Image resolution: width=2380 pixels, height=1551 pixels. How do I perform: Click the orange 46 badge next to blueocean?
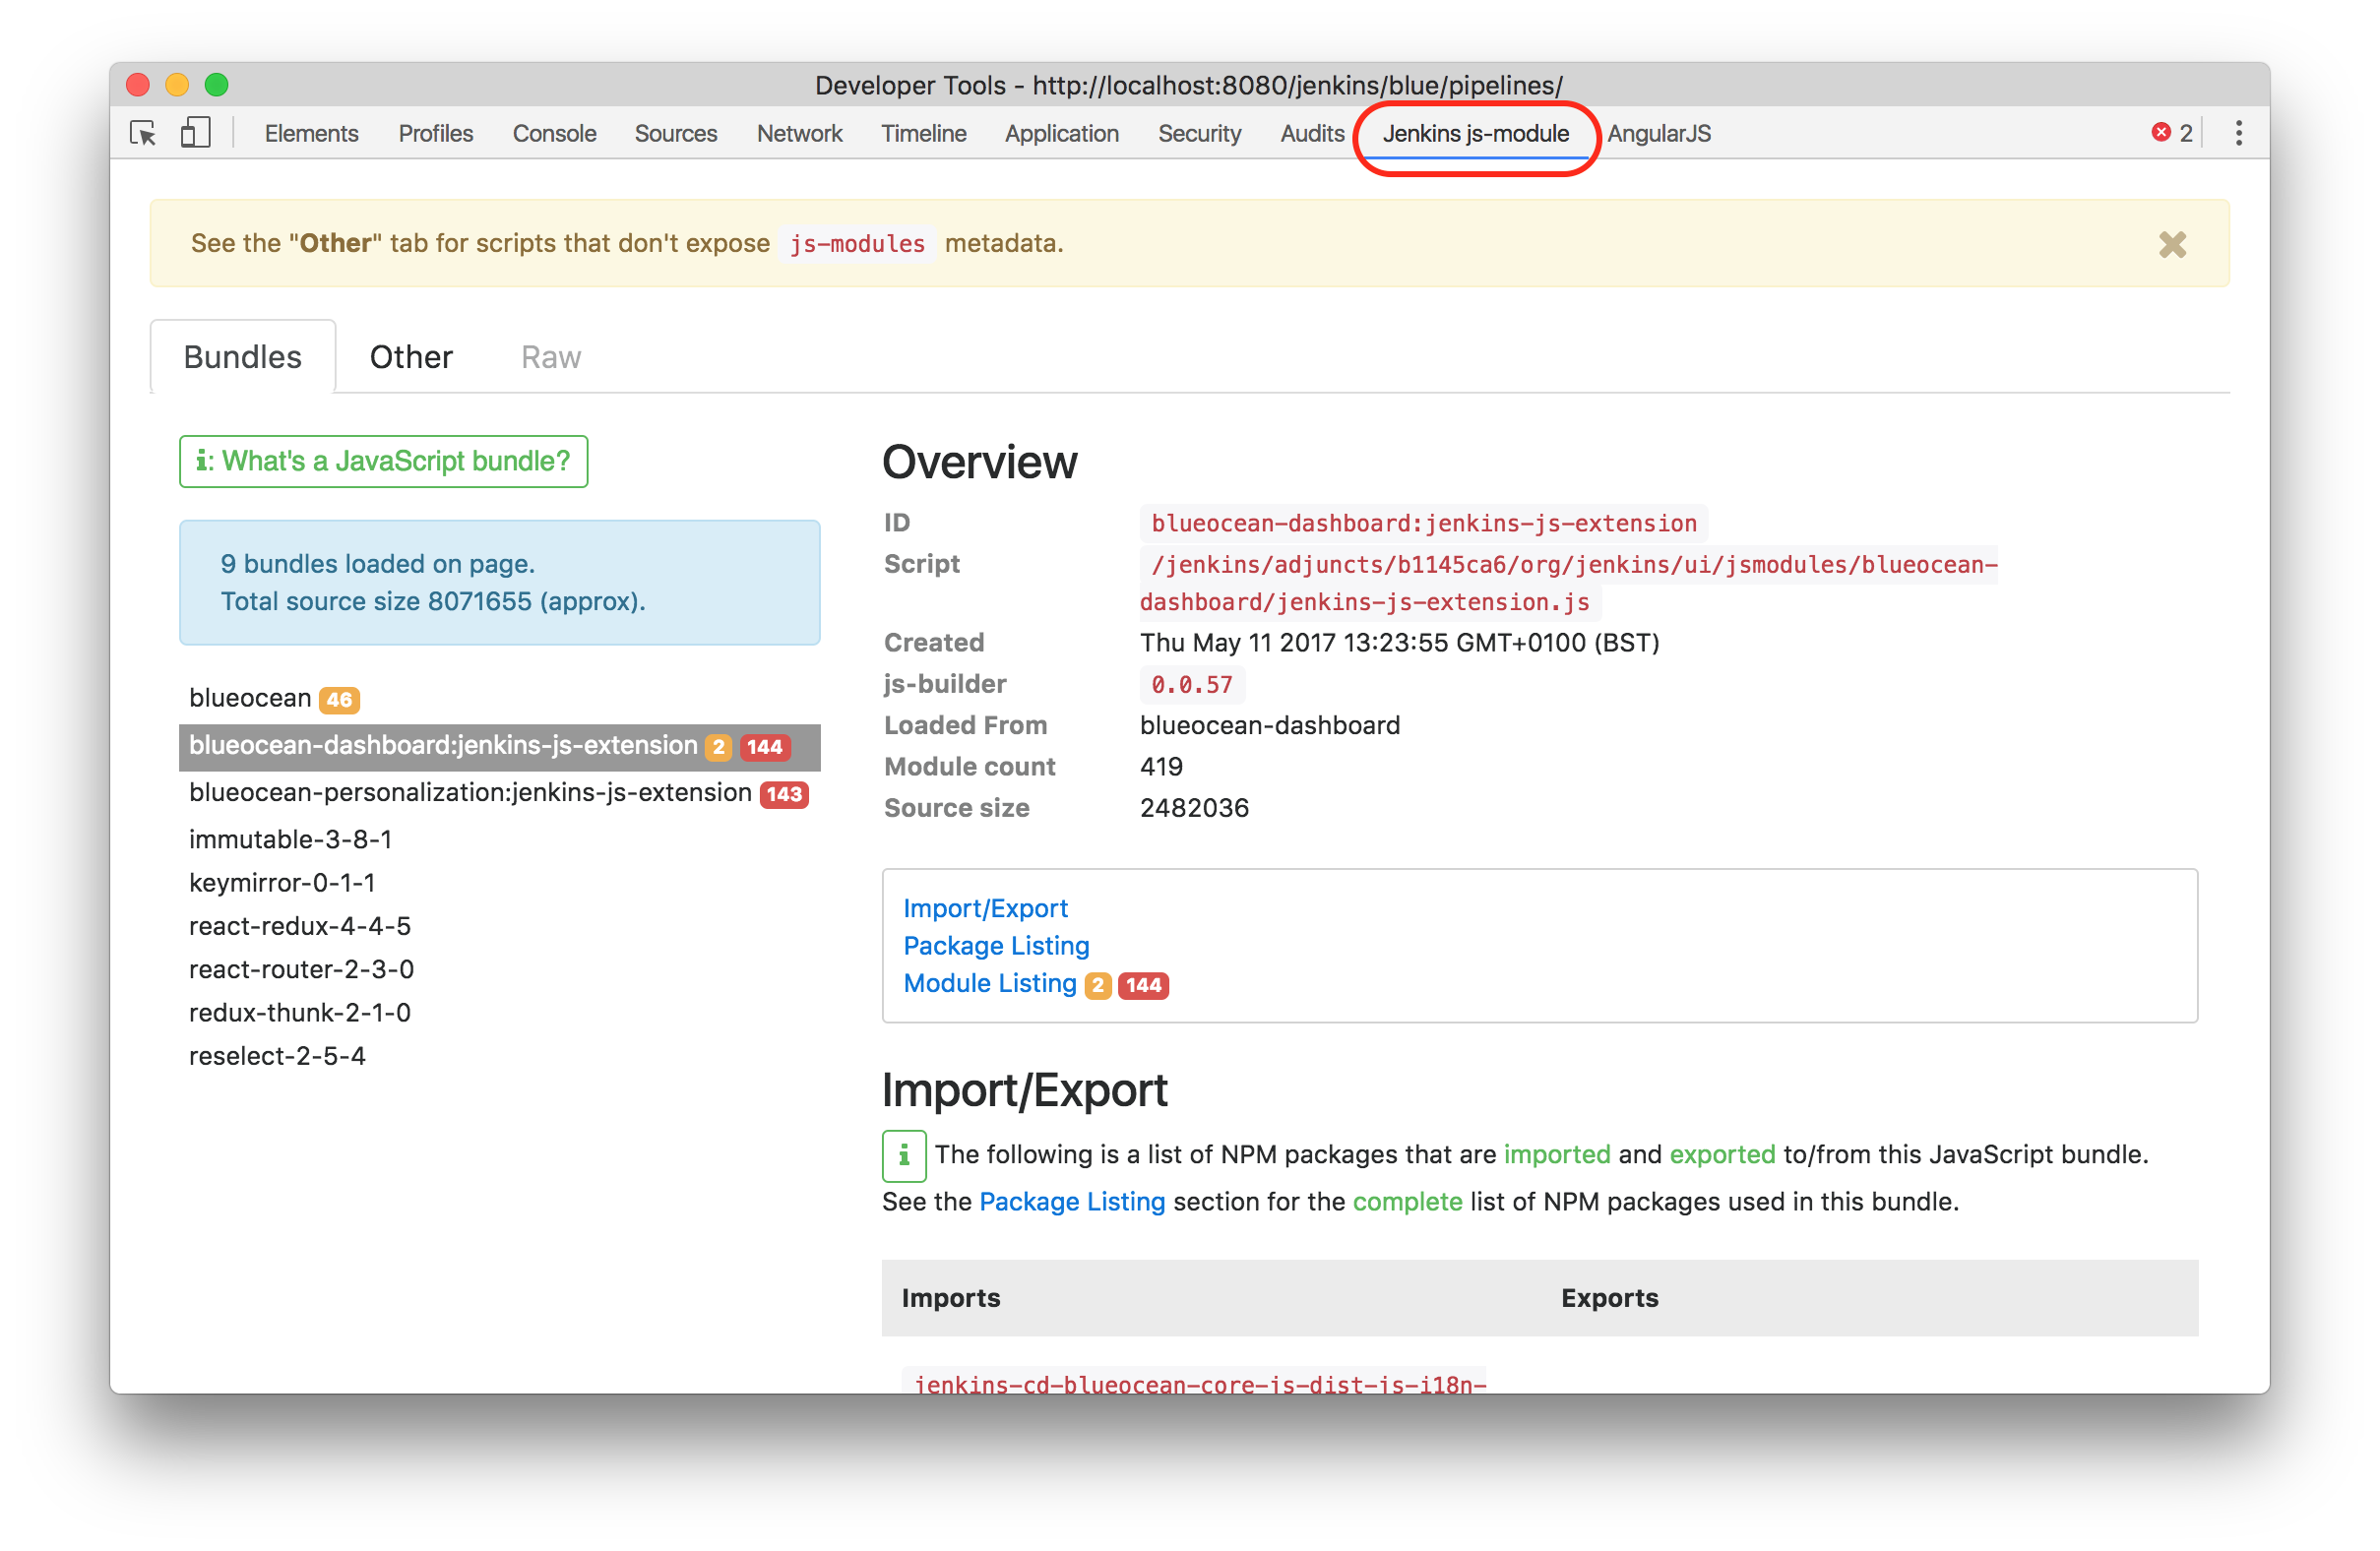pos(339,700)
